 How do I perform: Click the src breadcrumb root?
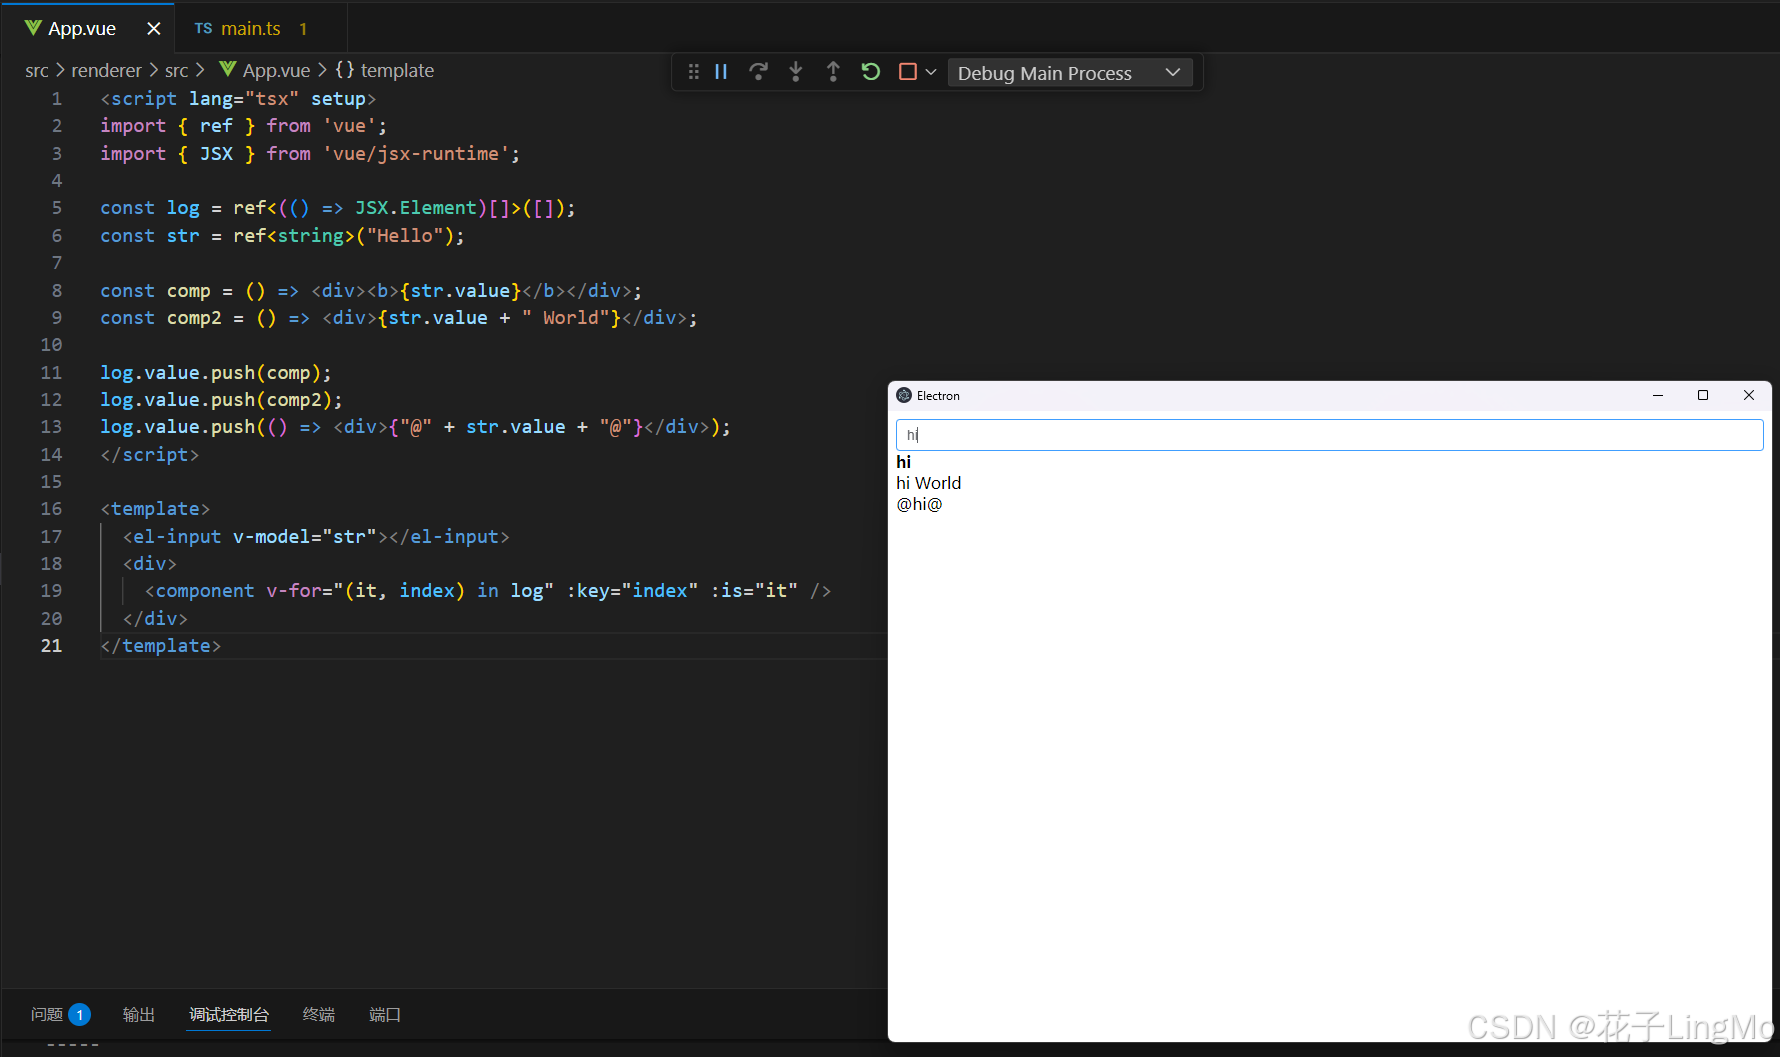(x=37, y=71)
